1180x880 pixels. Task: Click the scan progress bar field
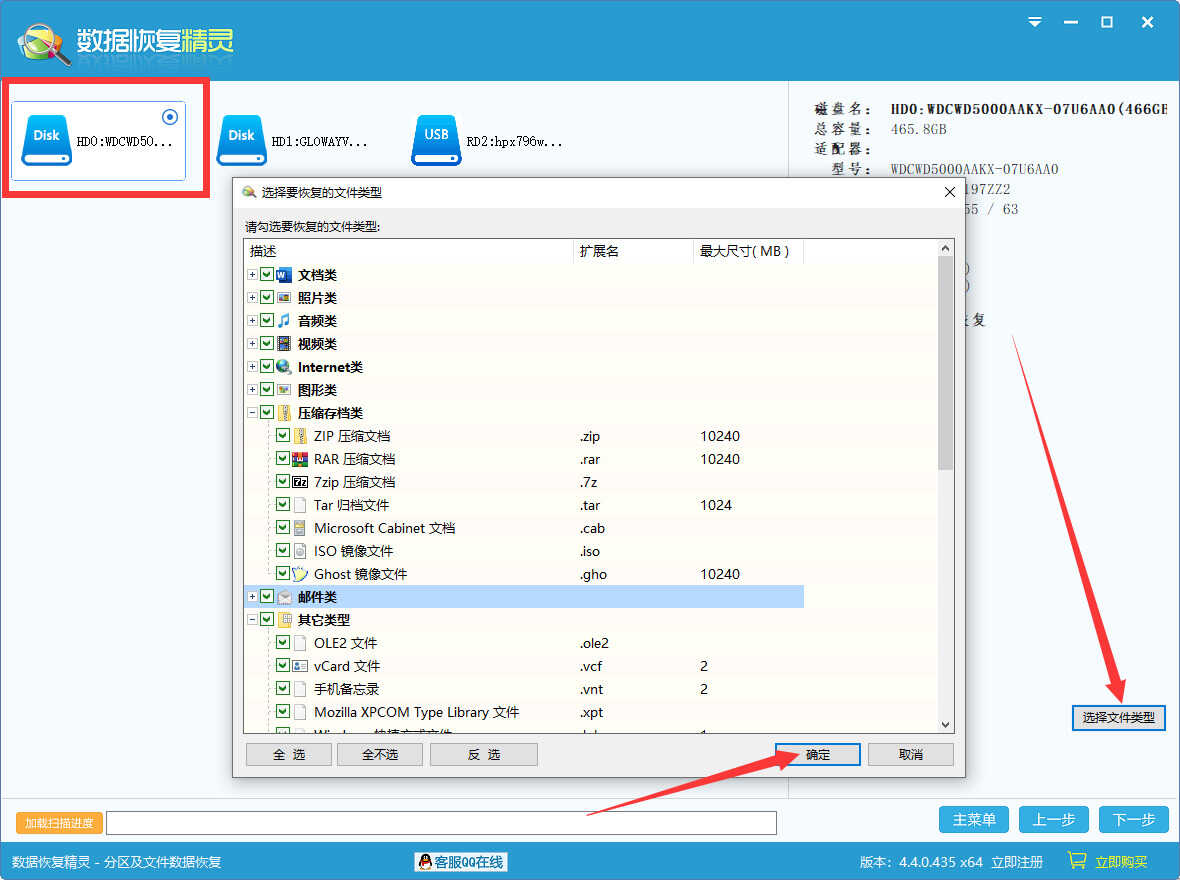coord(441,823)
